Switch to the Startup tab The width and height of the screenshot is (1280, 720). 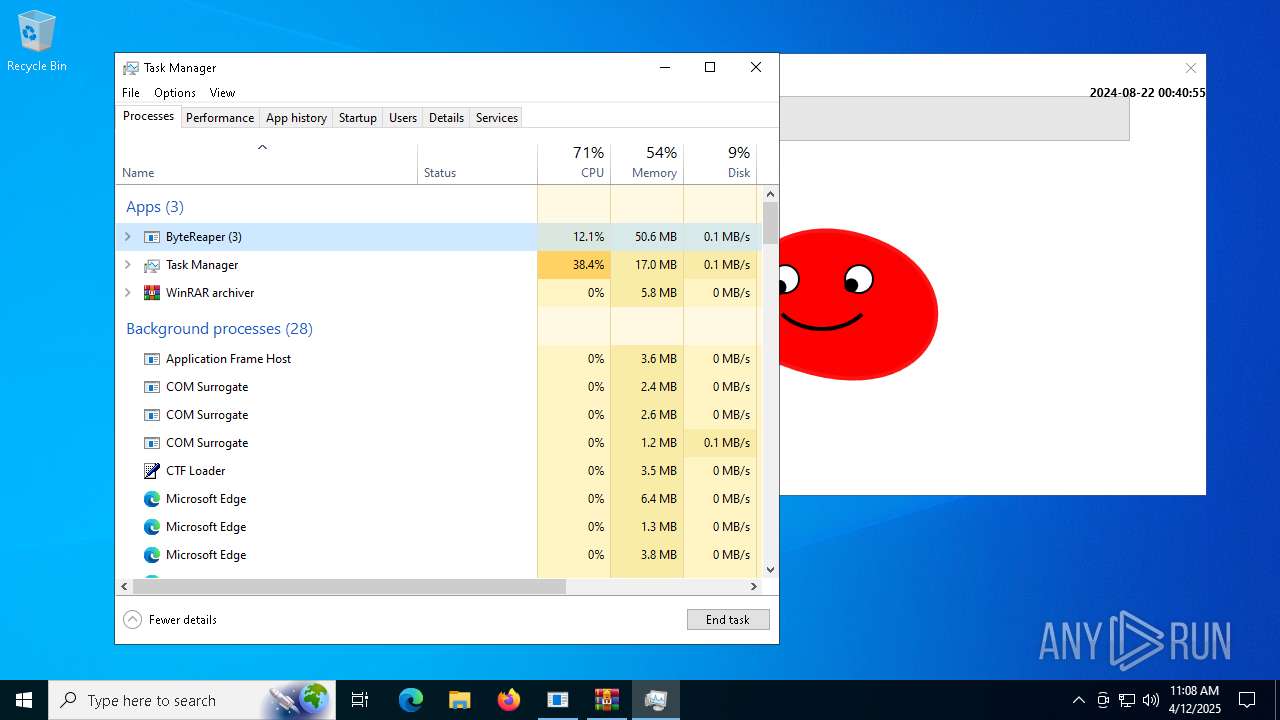[357, 118]
